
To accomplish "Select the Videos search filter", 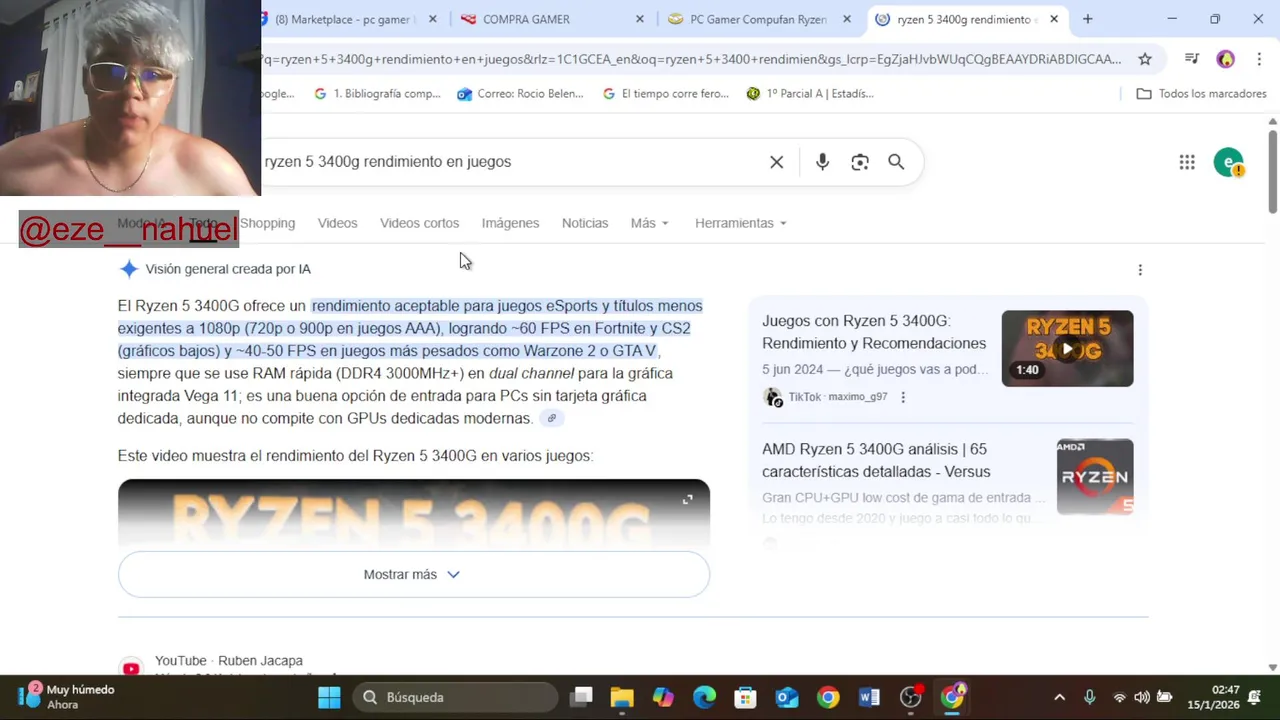I will coord(337,223).
